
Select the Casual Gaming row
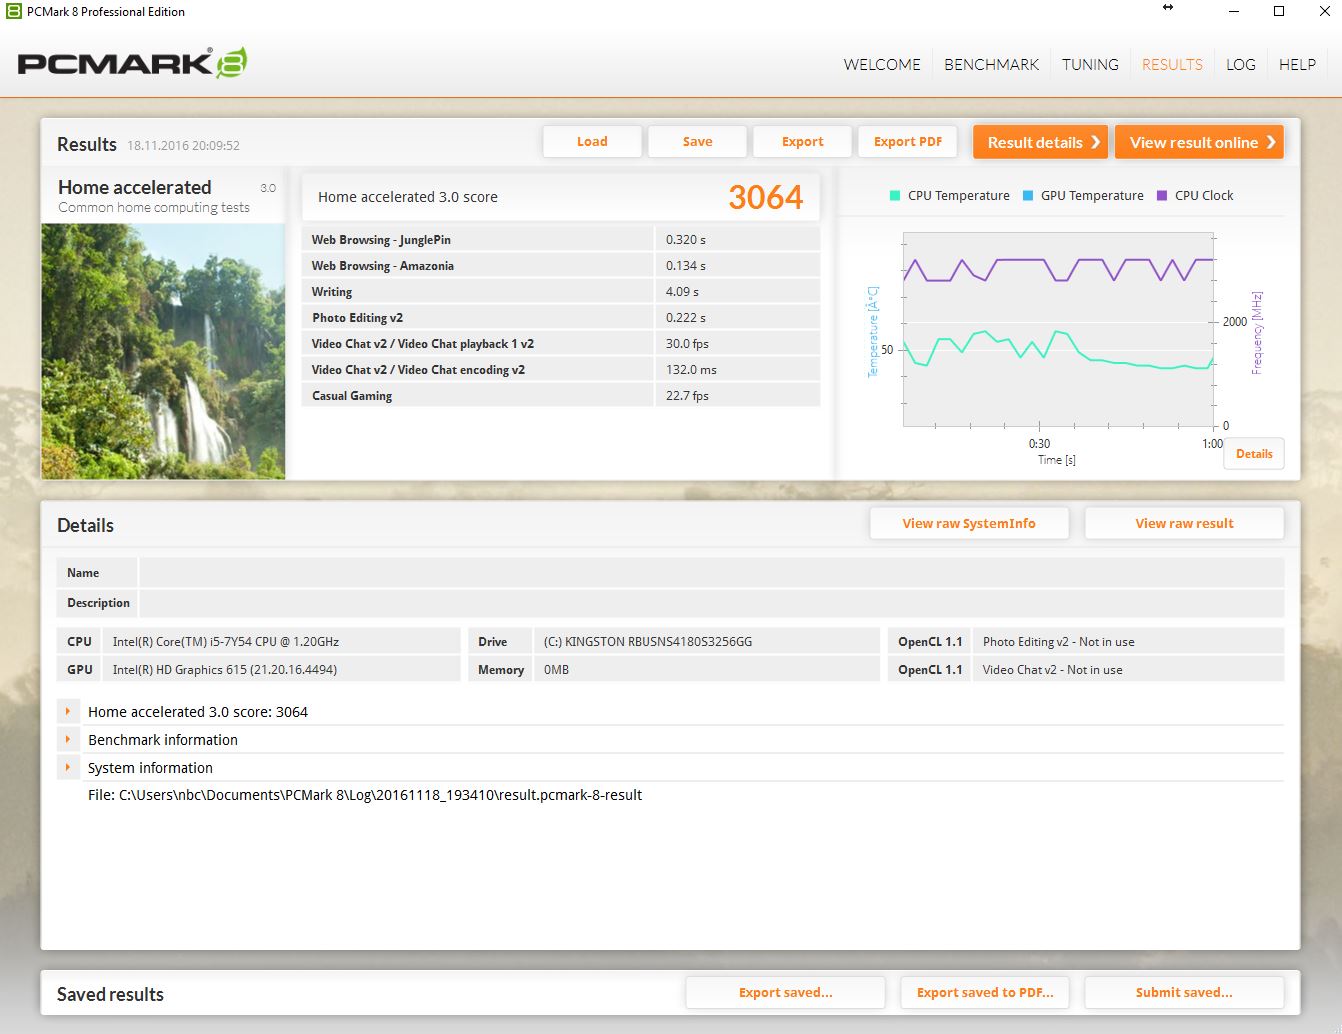click(561, 396)
